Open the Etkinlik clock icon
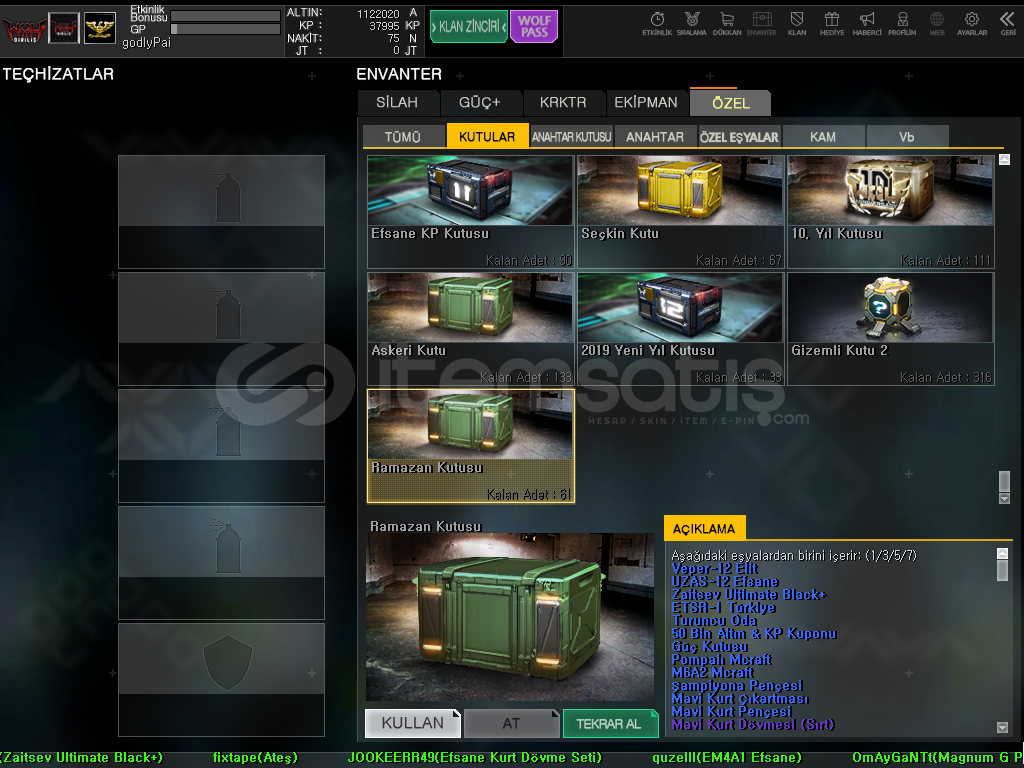Image resolution: width=1024 pixels, height=768 pixels. (x=657, y=24)
